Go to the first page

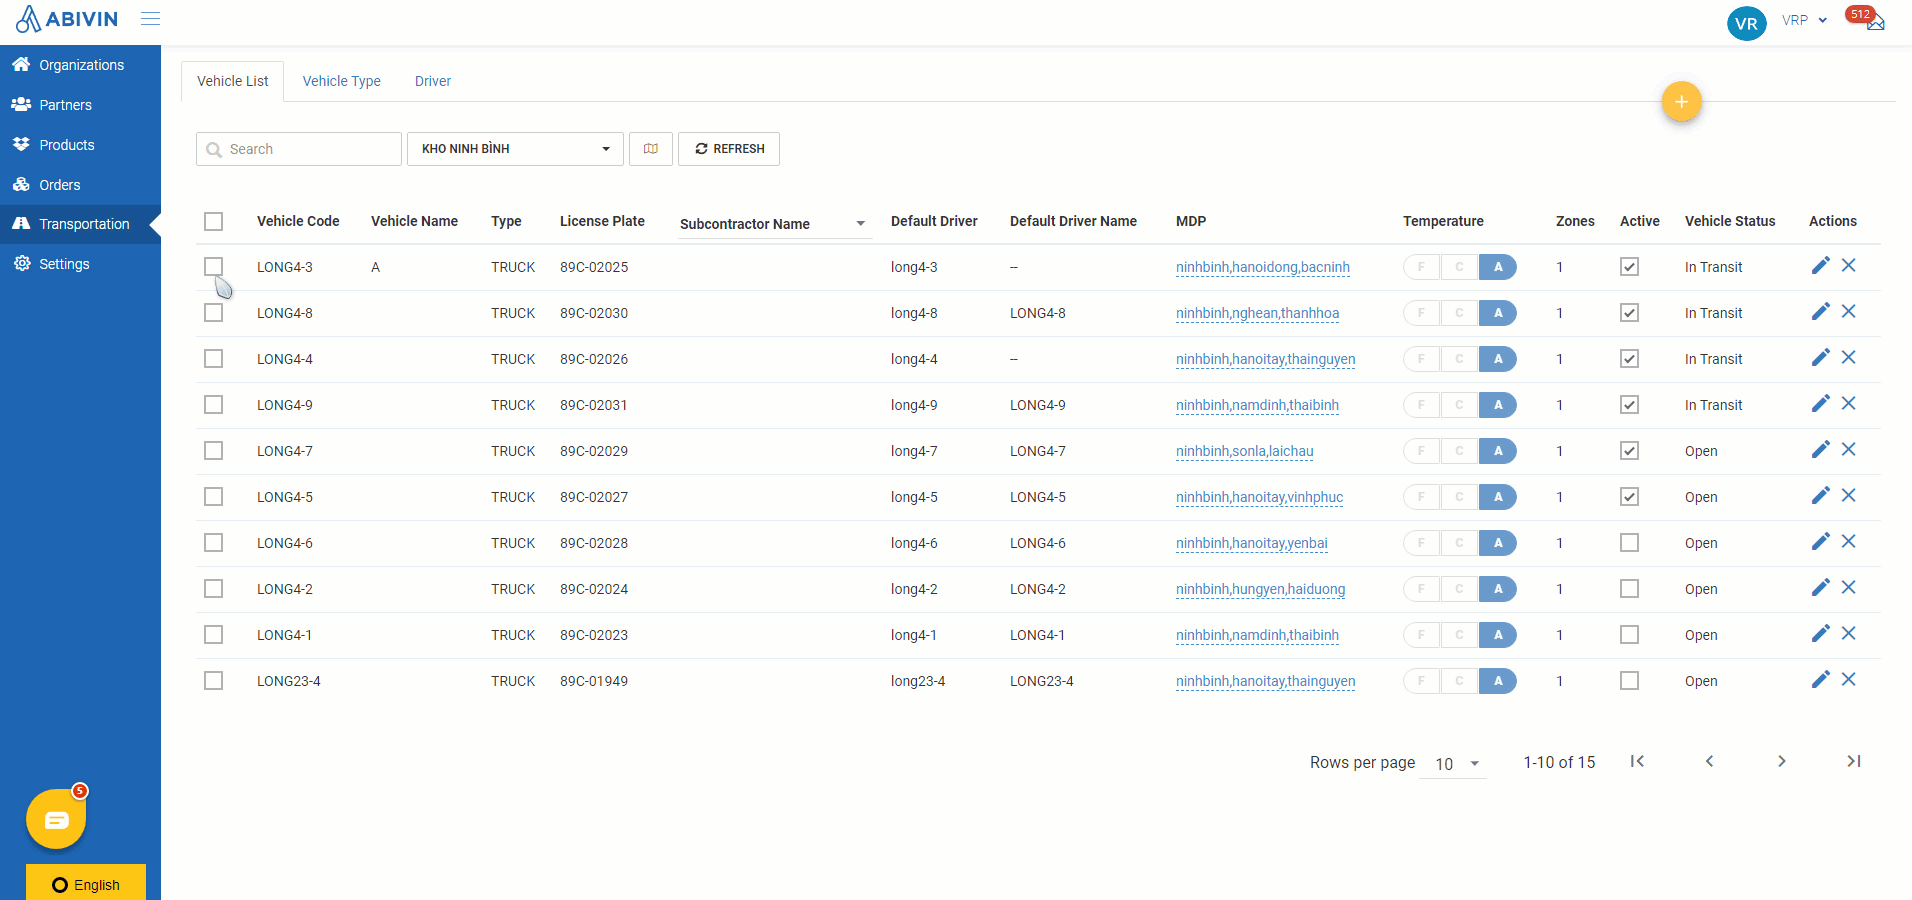1637,761
